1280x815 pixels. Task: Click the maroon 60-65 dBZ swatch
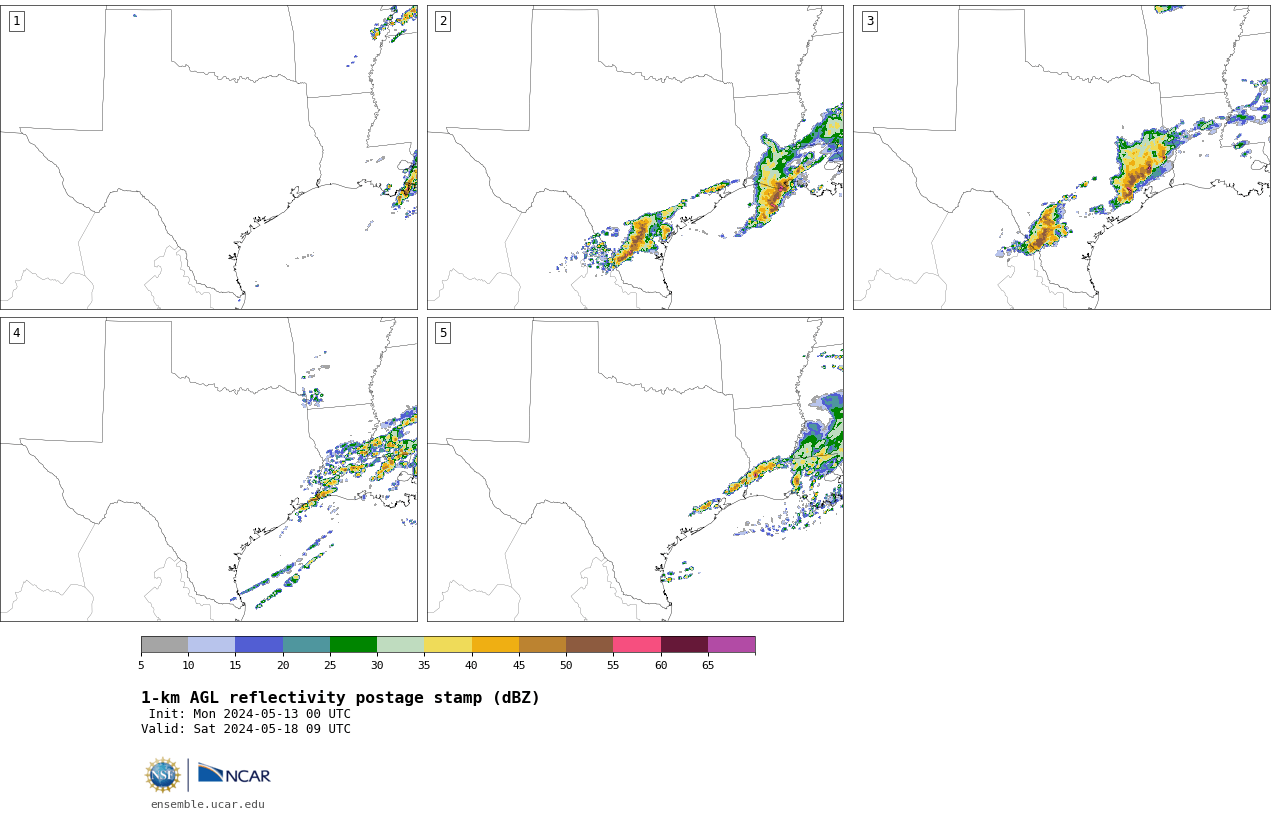684,644
